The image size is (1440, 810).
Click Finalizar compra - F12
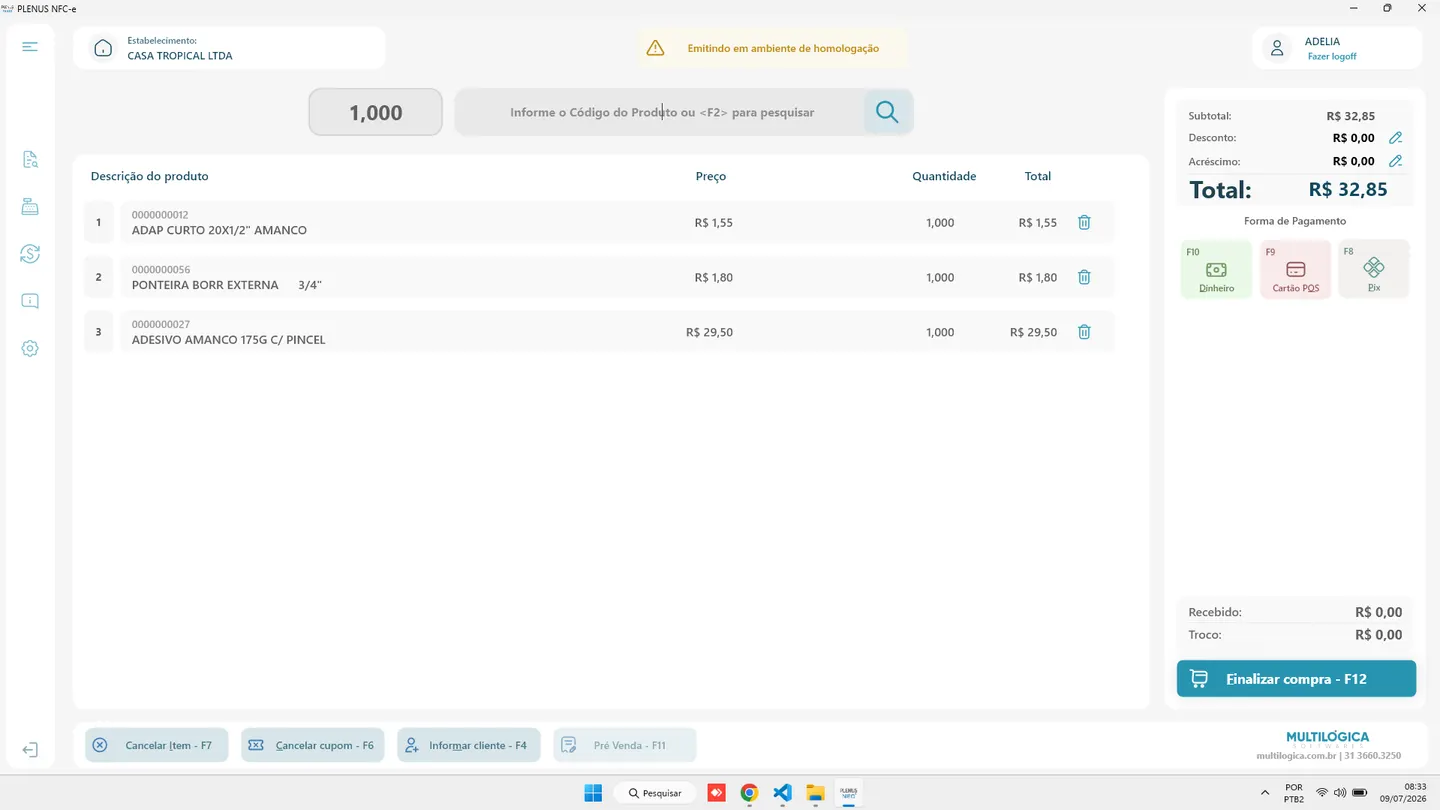[x=1296, y=679]
